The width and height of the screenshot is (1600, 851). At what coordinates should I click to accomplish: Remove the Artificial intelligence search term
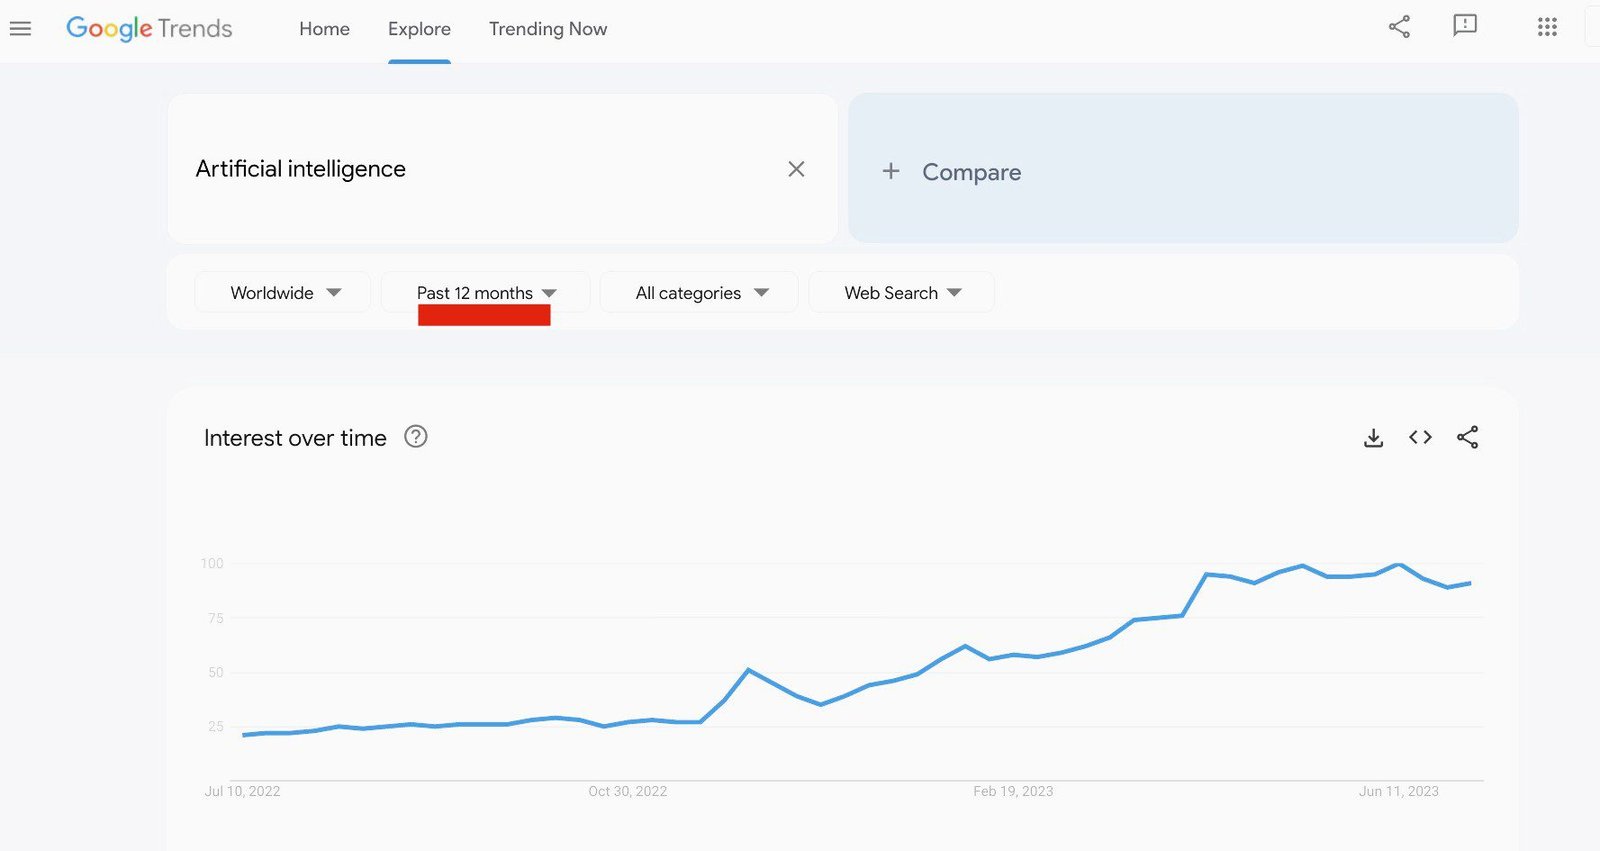[x=796, y=169]
